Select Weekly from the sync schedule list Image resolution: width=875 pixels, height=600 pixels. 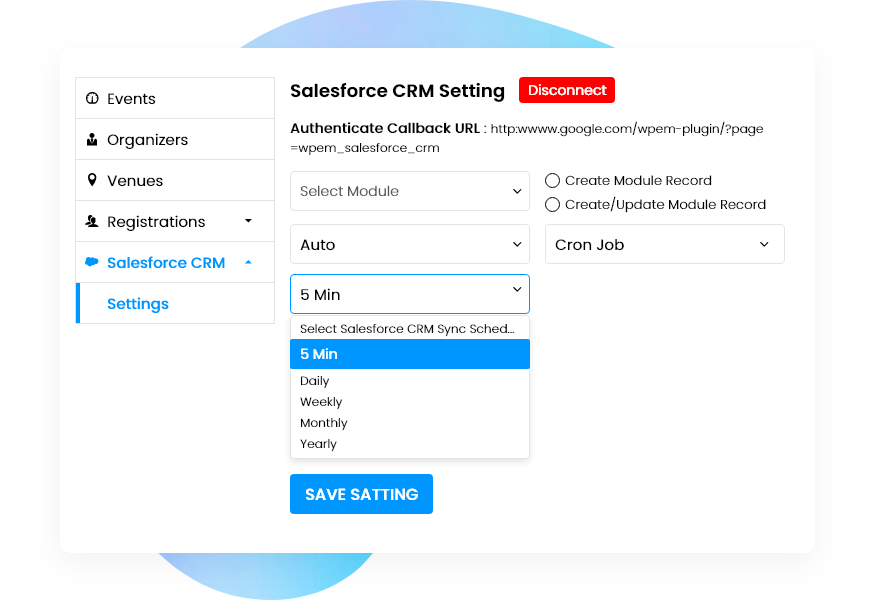click(x=321, y=401)
